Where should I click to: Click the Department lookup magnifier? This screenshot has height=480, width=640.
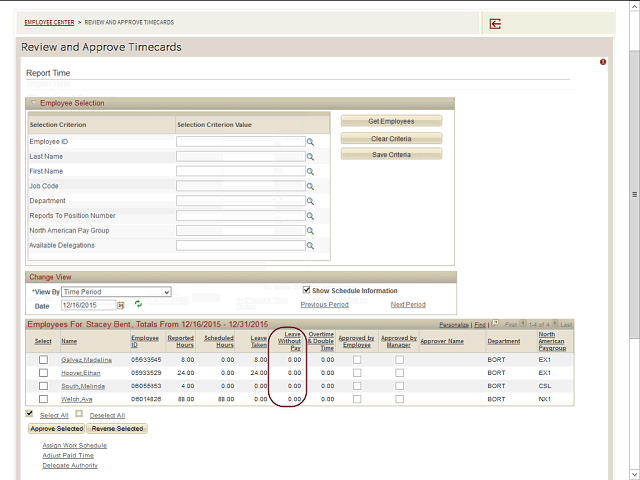(x=310, y=201)
